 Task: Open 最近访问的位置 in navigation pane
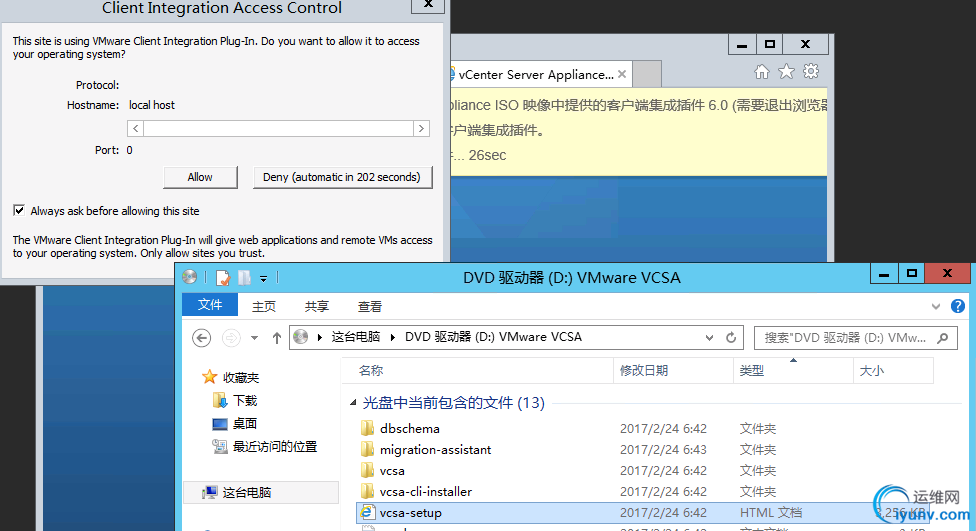coord(275,447)
